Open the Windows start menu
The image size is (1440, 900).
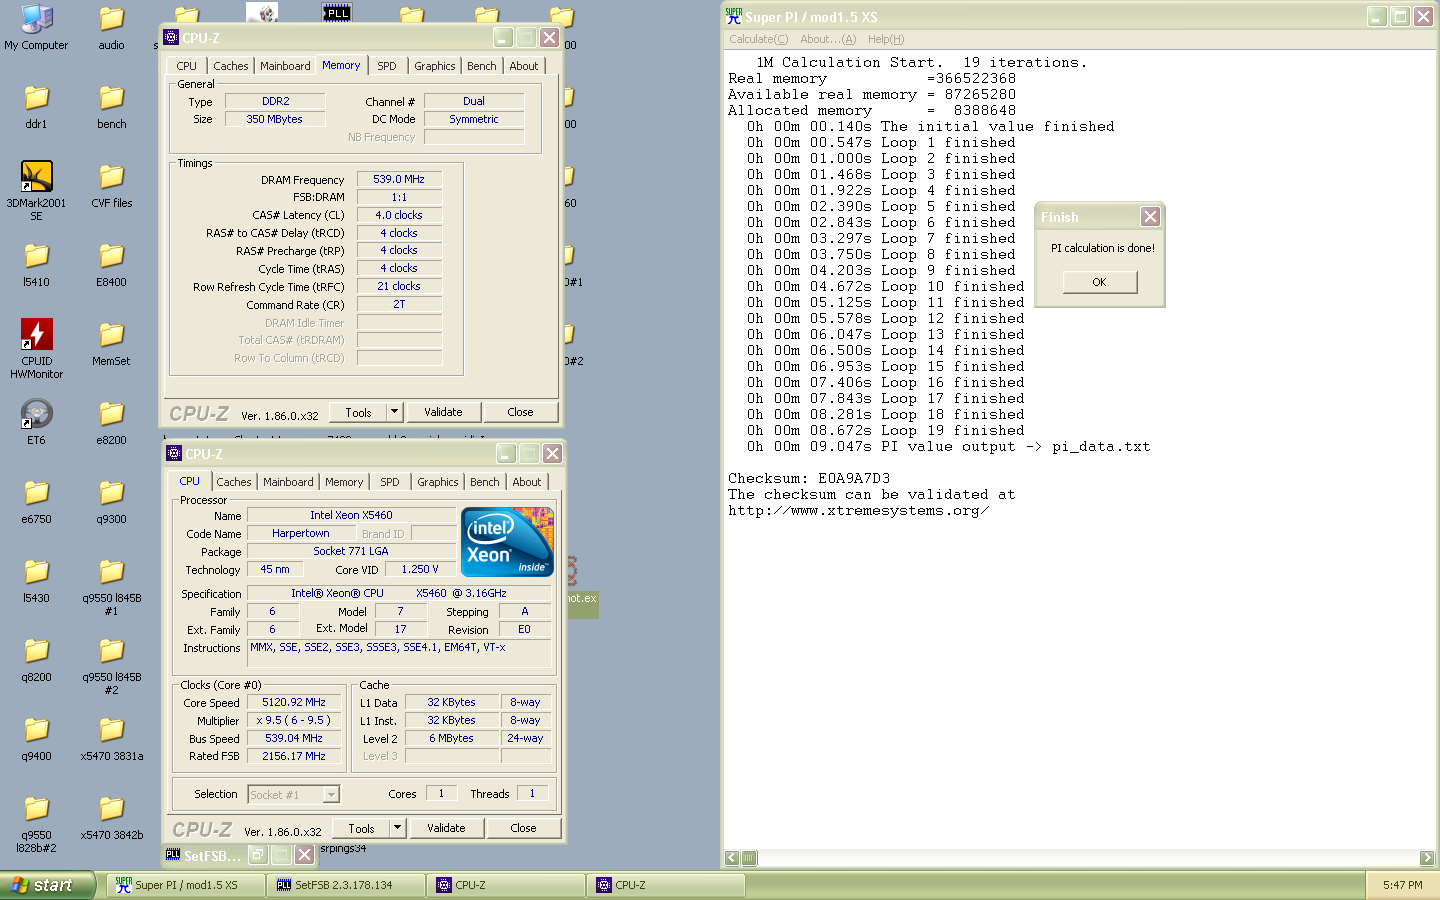click(47, 885)
